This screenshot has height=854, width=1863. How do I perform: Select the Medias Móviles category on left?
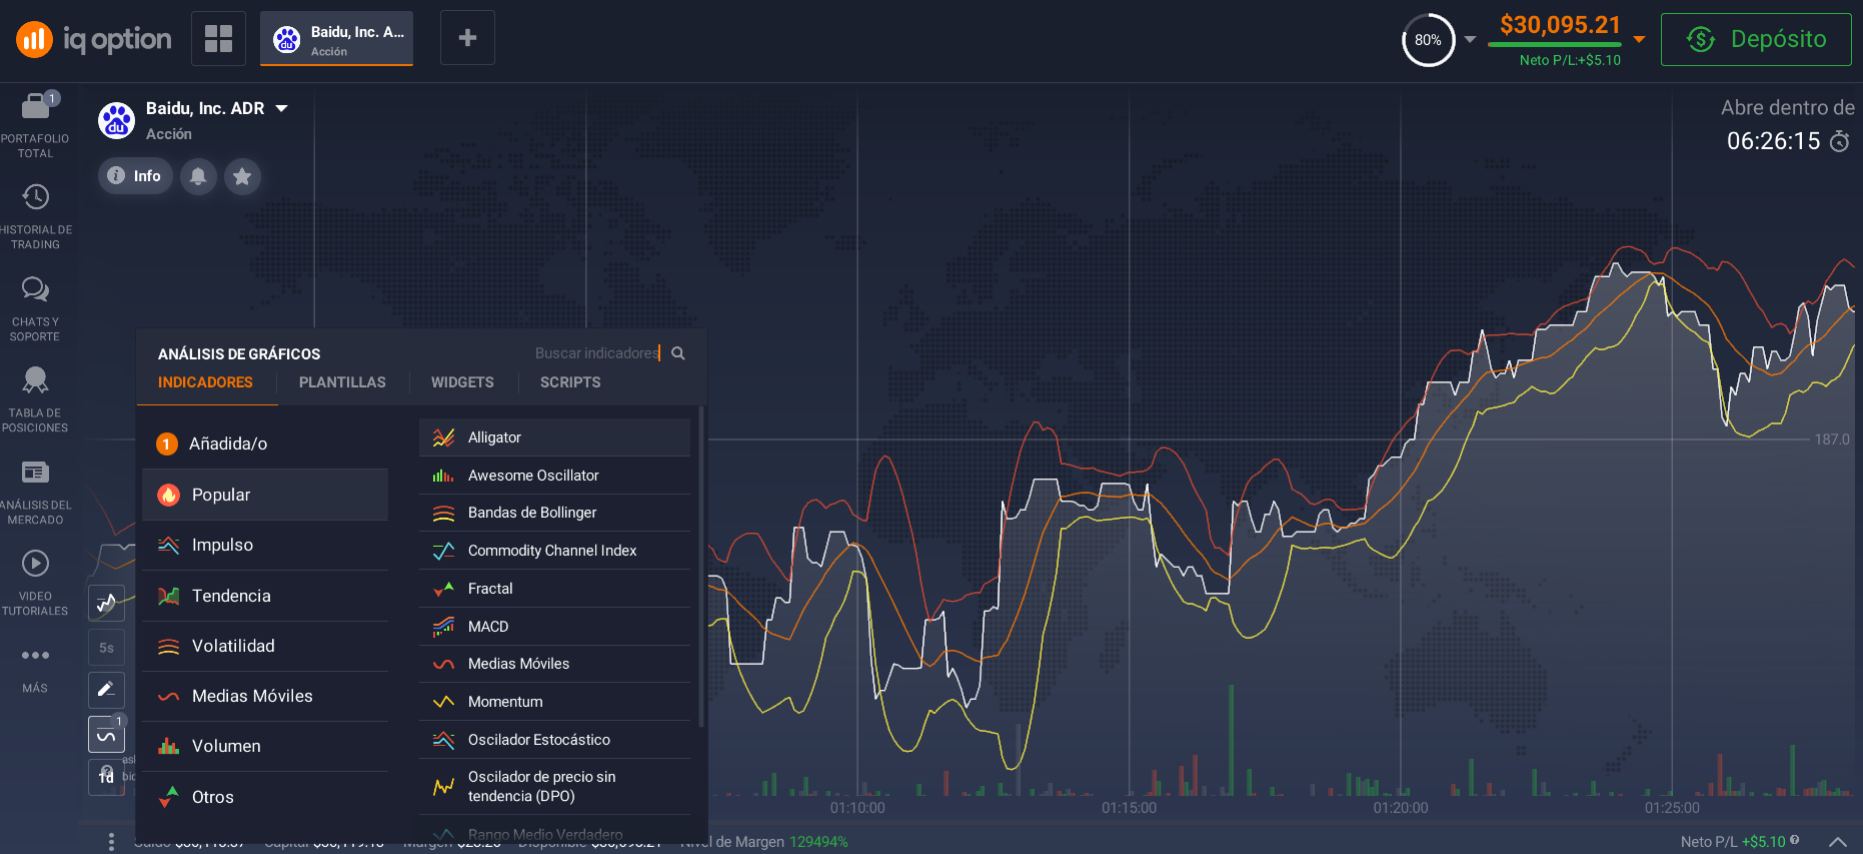(265, 696)
